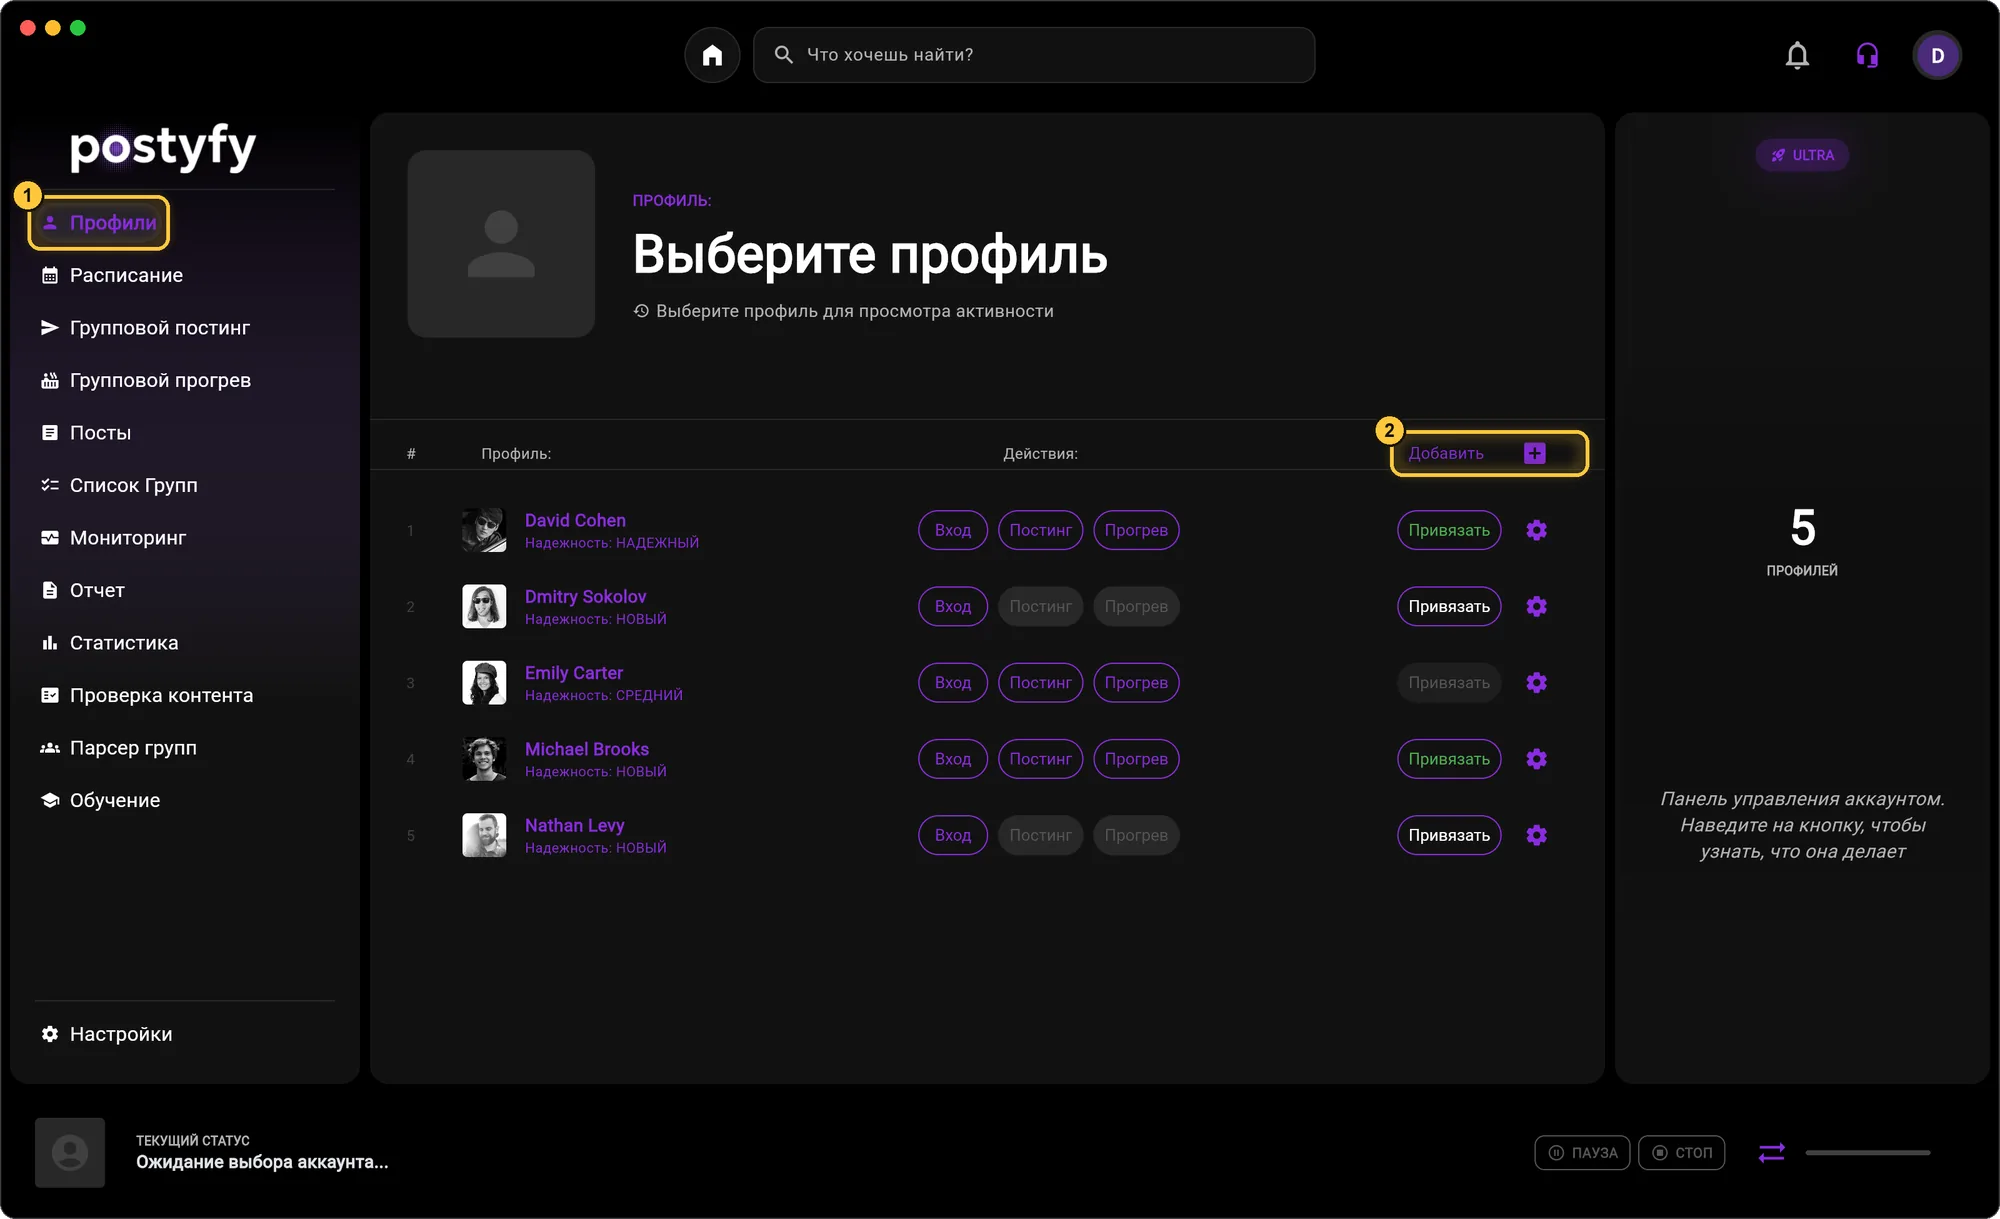Image resolution: width=2000 pixels, height=1219 pixels.
Task: Click the postyfy logo
Action: click(x=163, y=148)
